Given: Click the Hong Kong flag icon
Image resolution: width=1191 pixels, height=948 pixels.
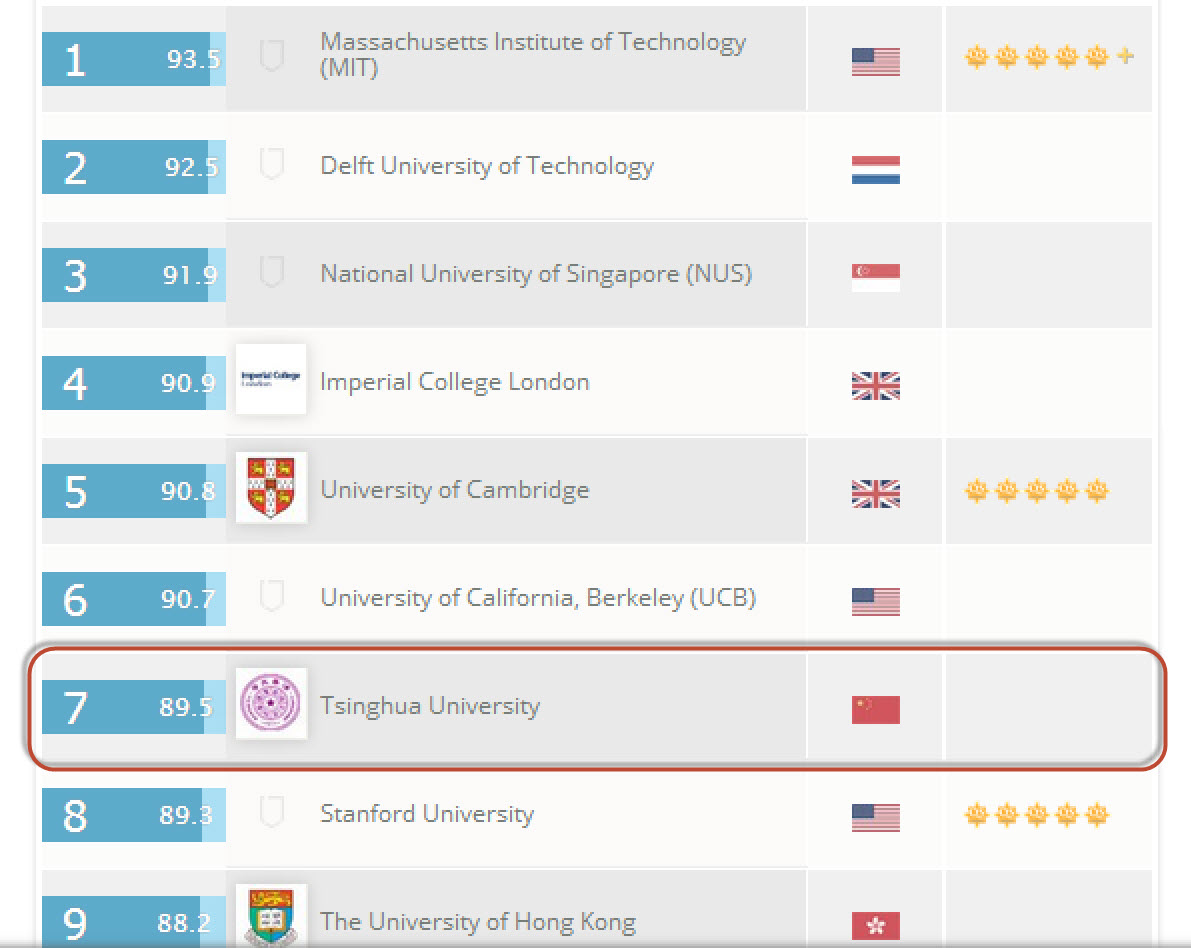Looking at the screenshot, I should click(876, 925).
